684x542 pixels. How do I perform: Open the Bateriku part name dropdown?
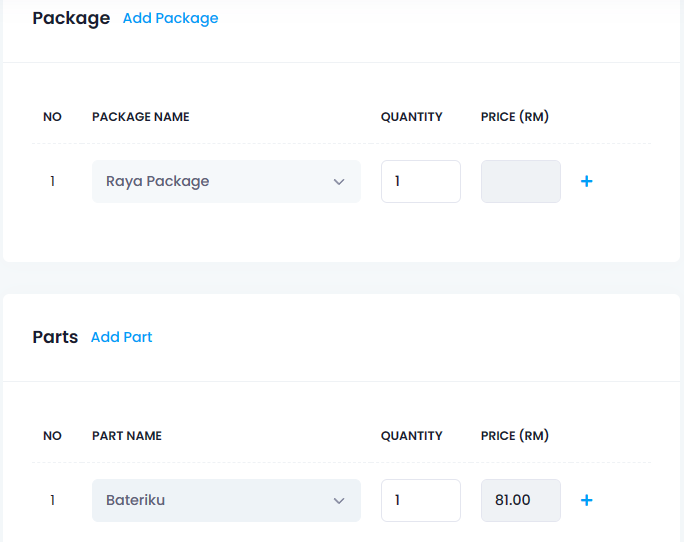226,501
